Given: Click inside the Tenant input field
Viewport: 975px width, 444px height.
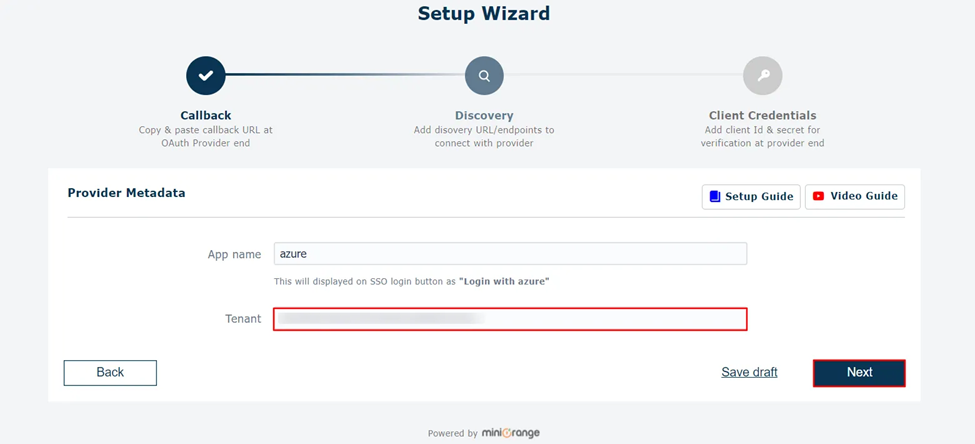Looking at the screenshot, I should point(510,319).
